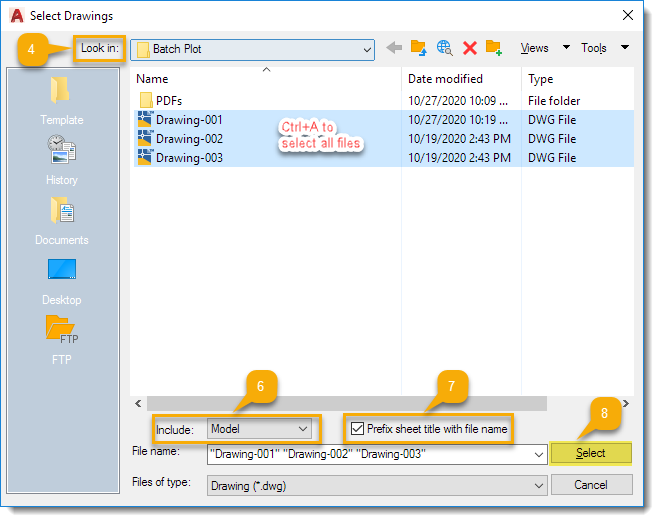This screenshot has height=522, width=659.
Task: Open the Search the Web icon
Action: tap(444, 48)
